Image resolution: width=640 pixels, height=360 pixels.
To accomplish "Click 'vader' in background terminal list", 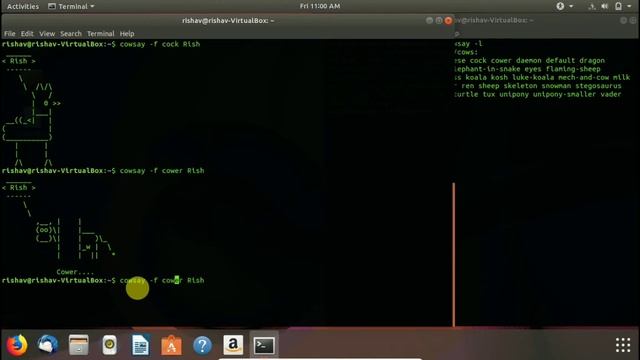I will (611, 94).
